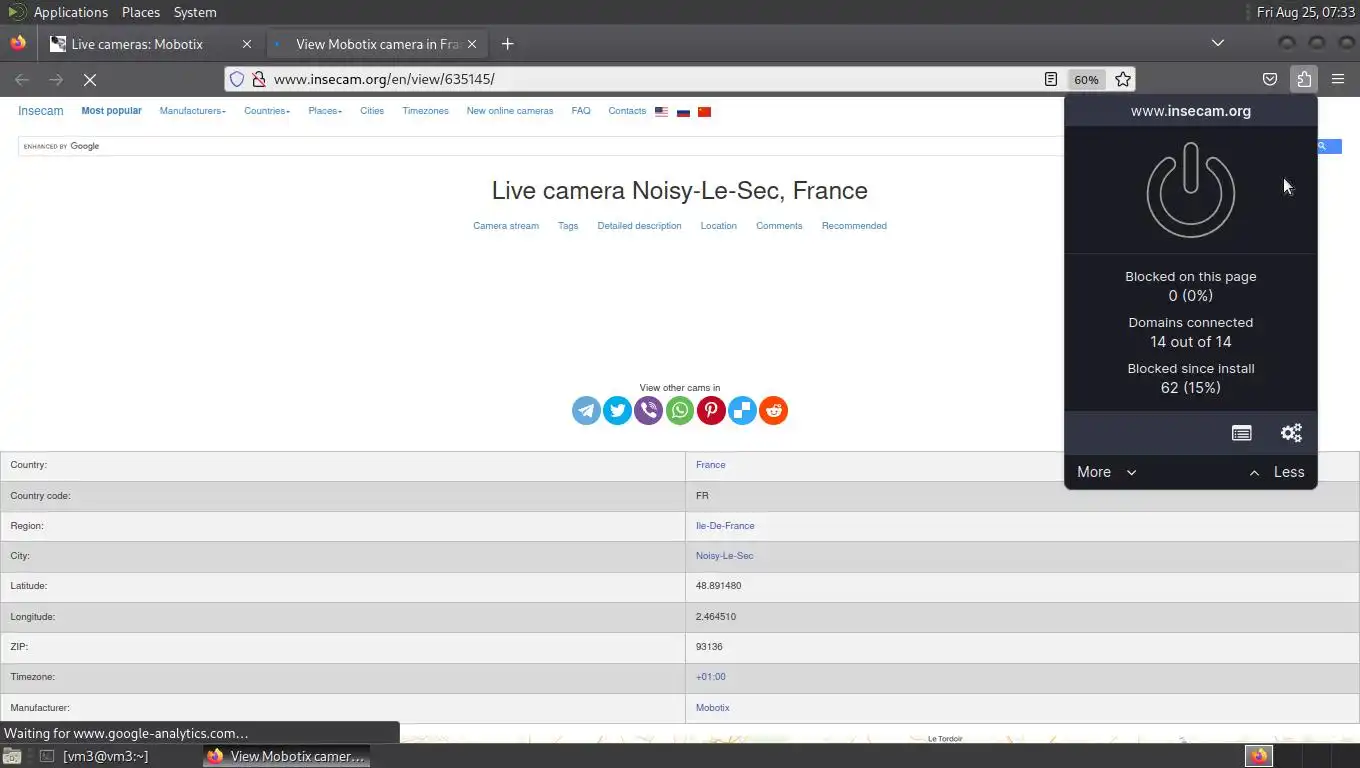Open Pocket save icon
Image resolution: width=1360 pixels, height=768 pixels.
[x=1270, y=79]
